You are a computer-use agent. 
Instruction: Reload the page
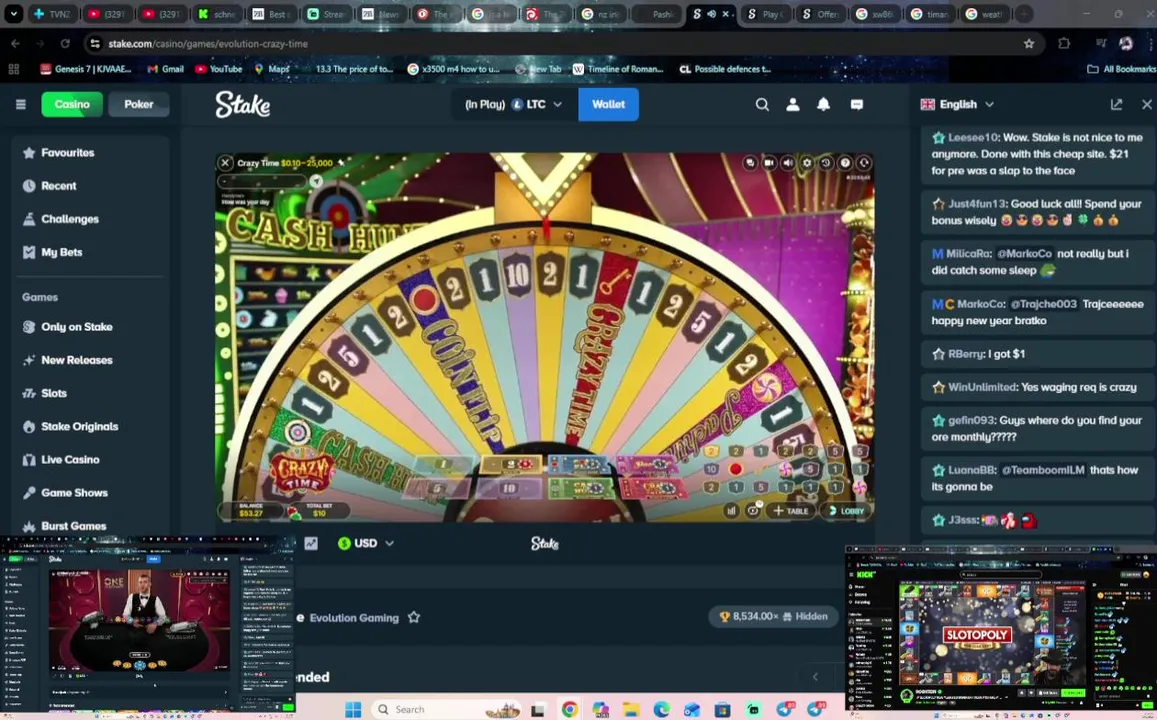point(65,44)
